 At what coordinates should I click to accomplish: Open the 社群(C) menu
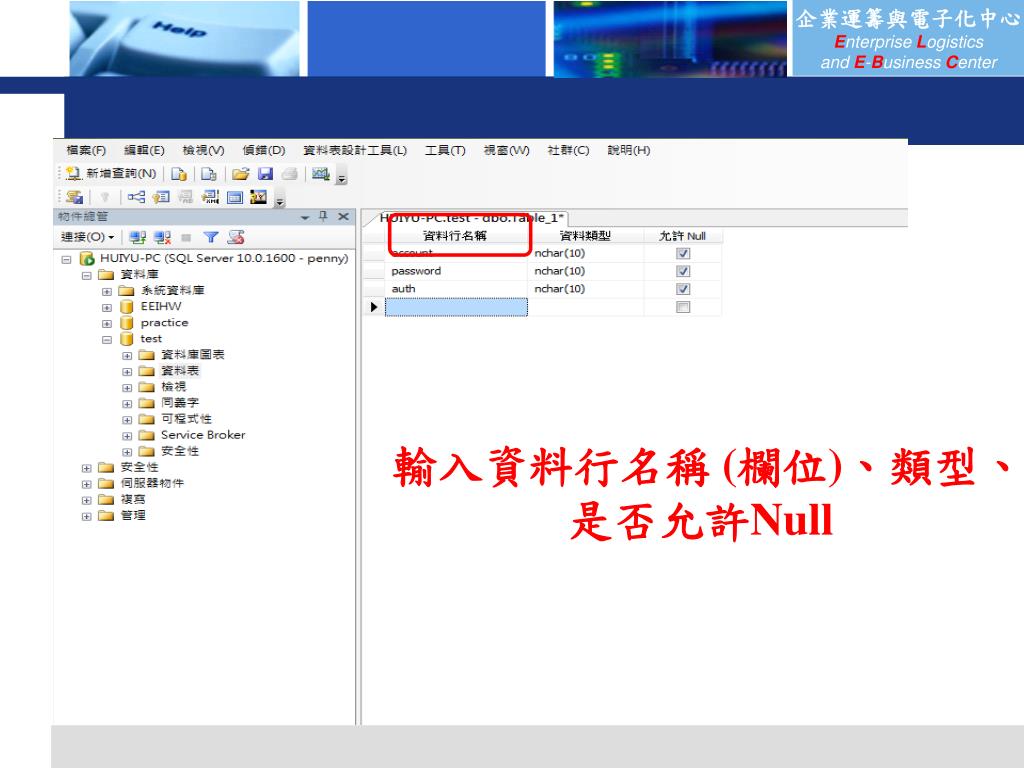(x=568, y=150)
